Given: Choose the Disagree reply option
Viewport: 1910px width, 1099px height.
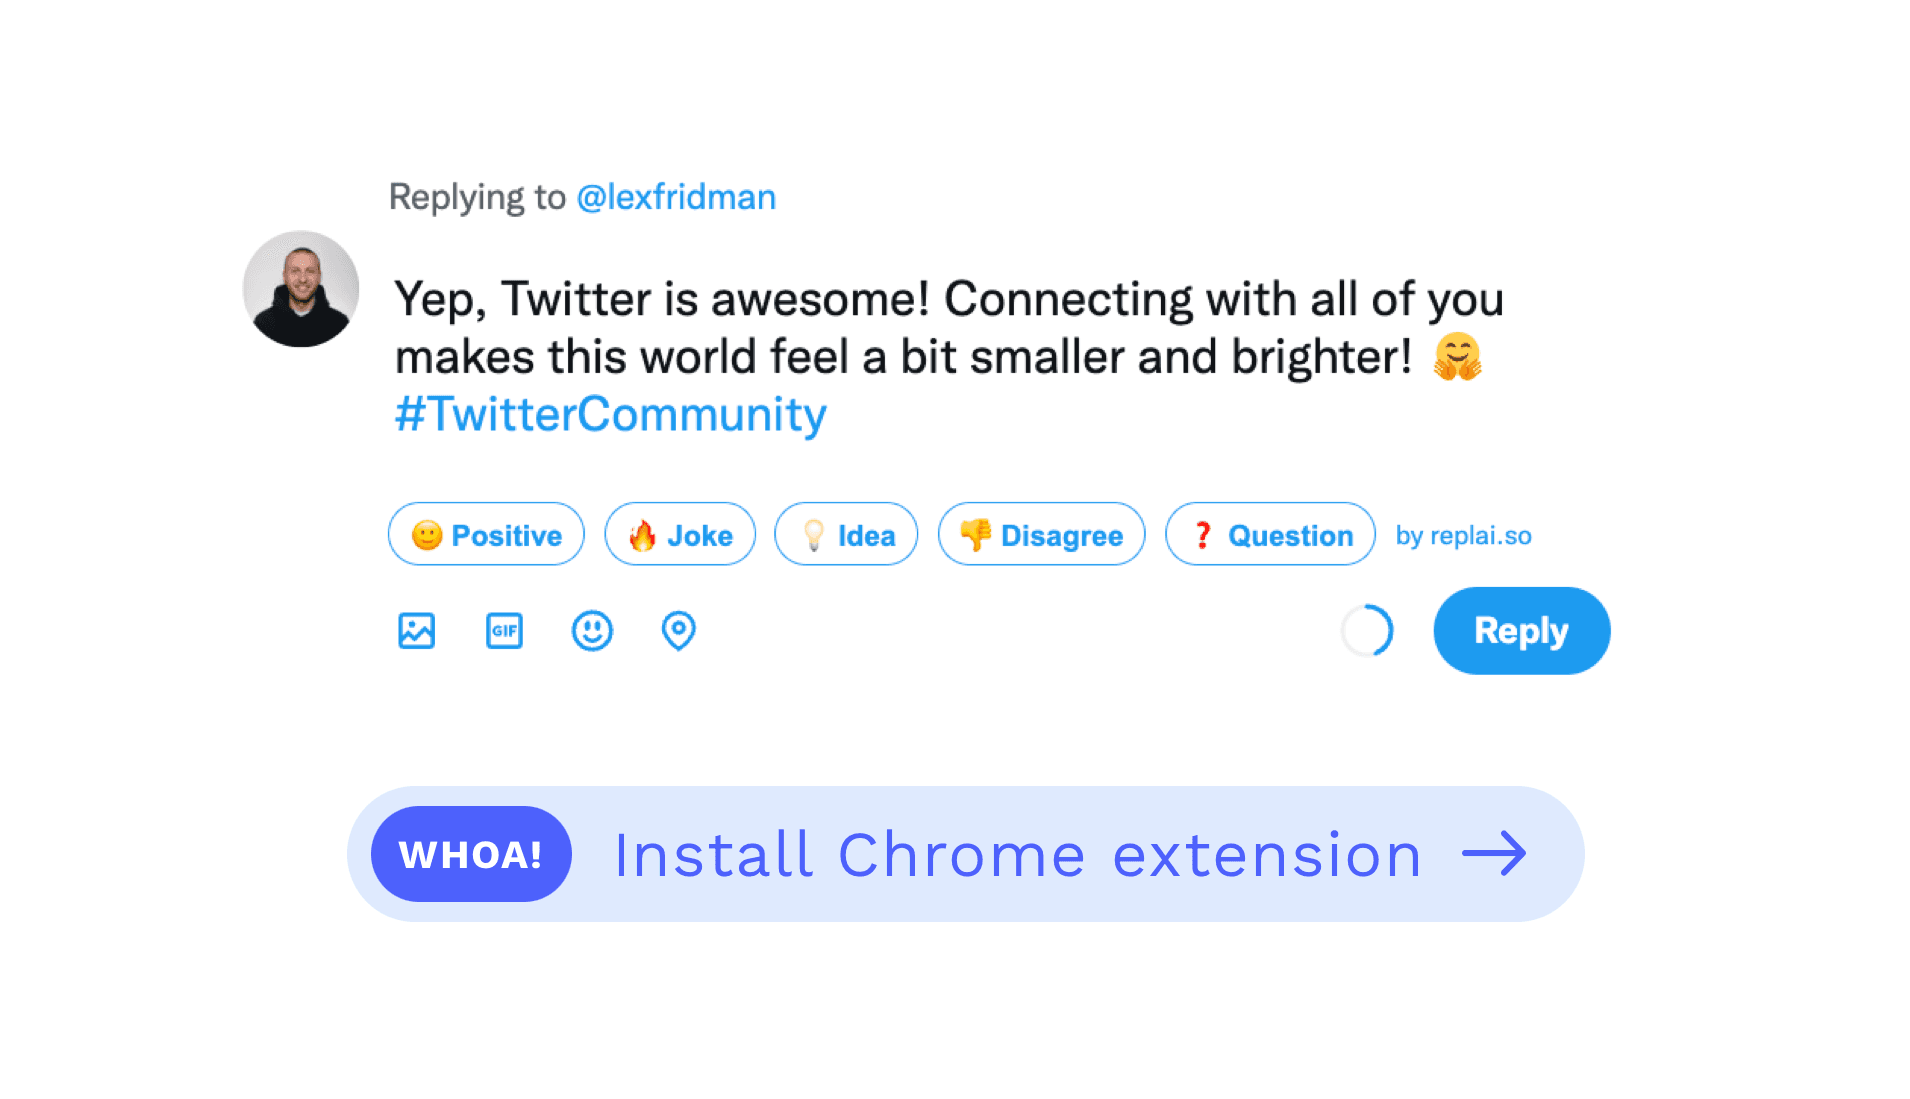Looking at the screenshot, I should click(x=1041, y=535).
